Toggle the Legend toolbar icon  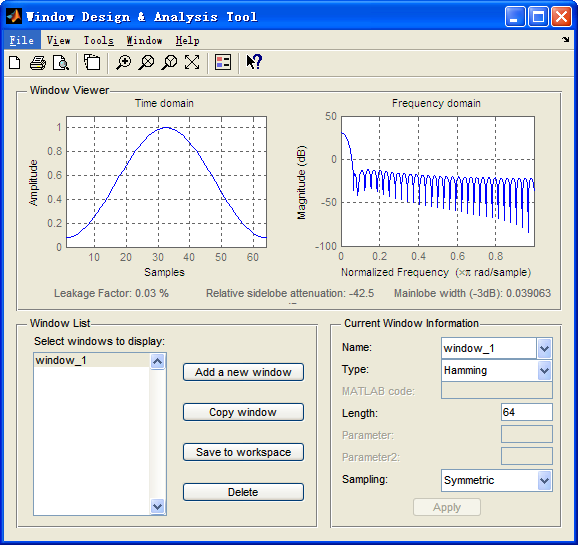(x=223, y=62)
